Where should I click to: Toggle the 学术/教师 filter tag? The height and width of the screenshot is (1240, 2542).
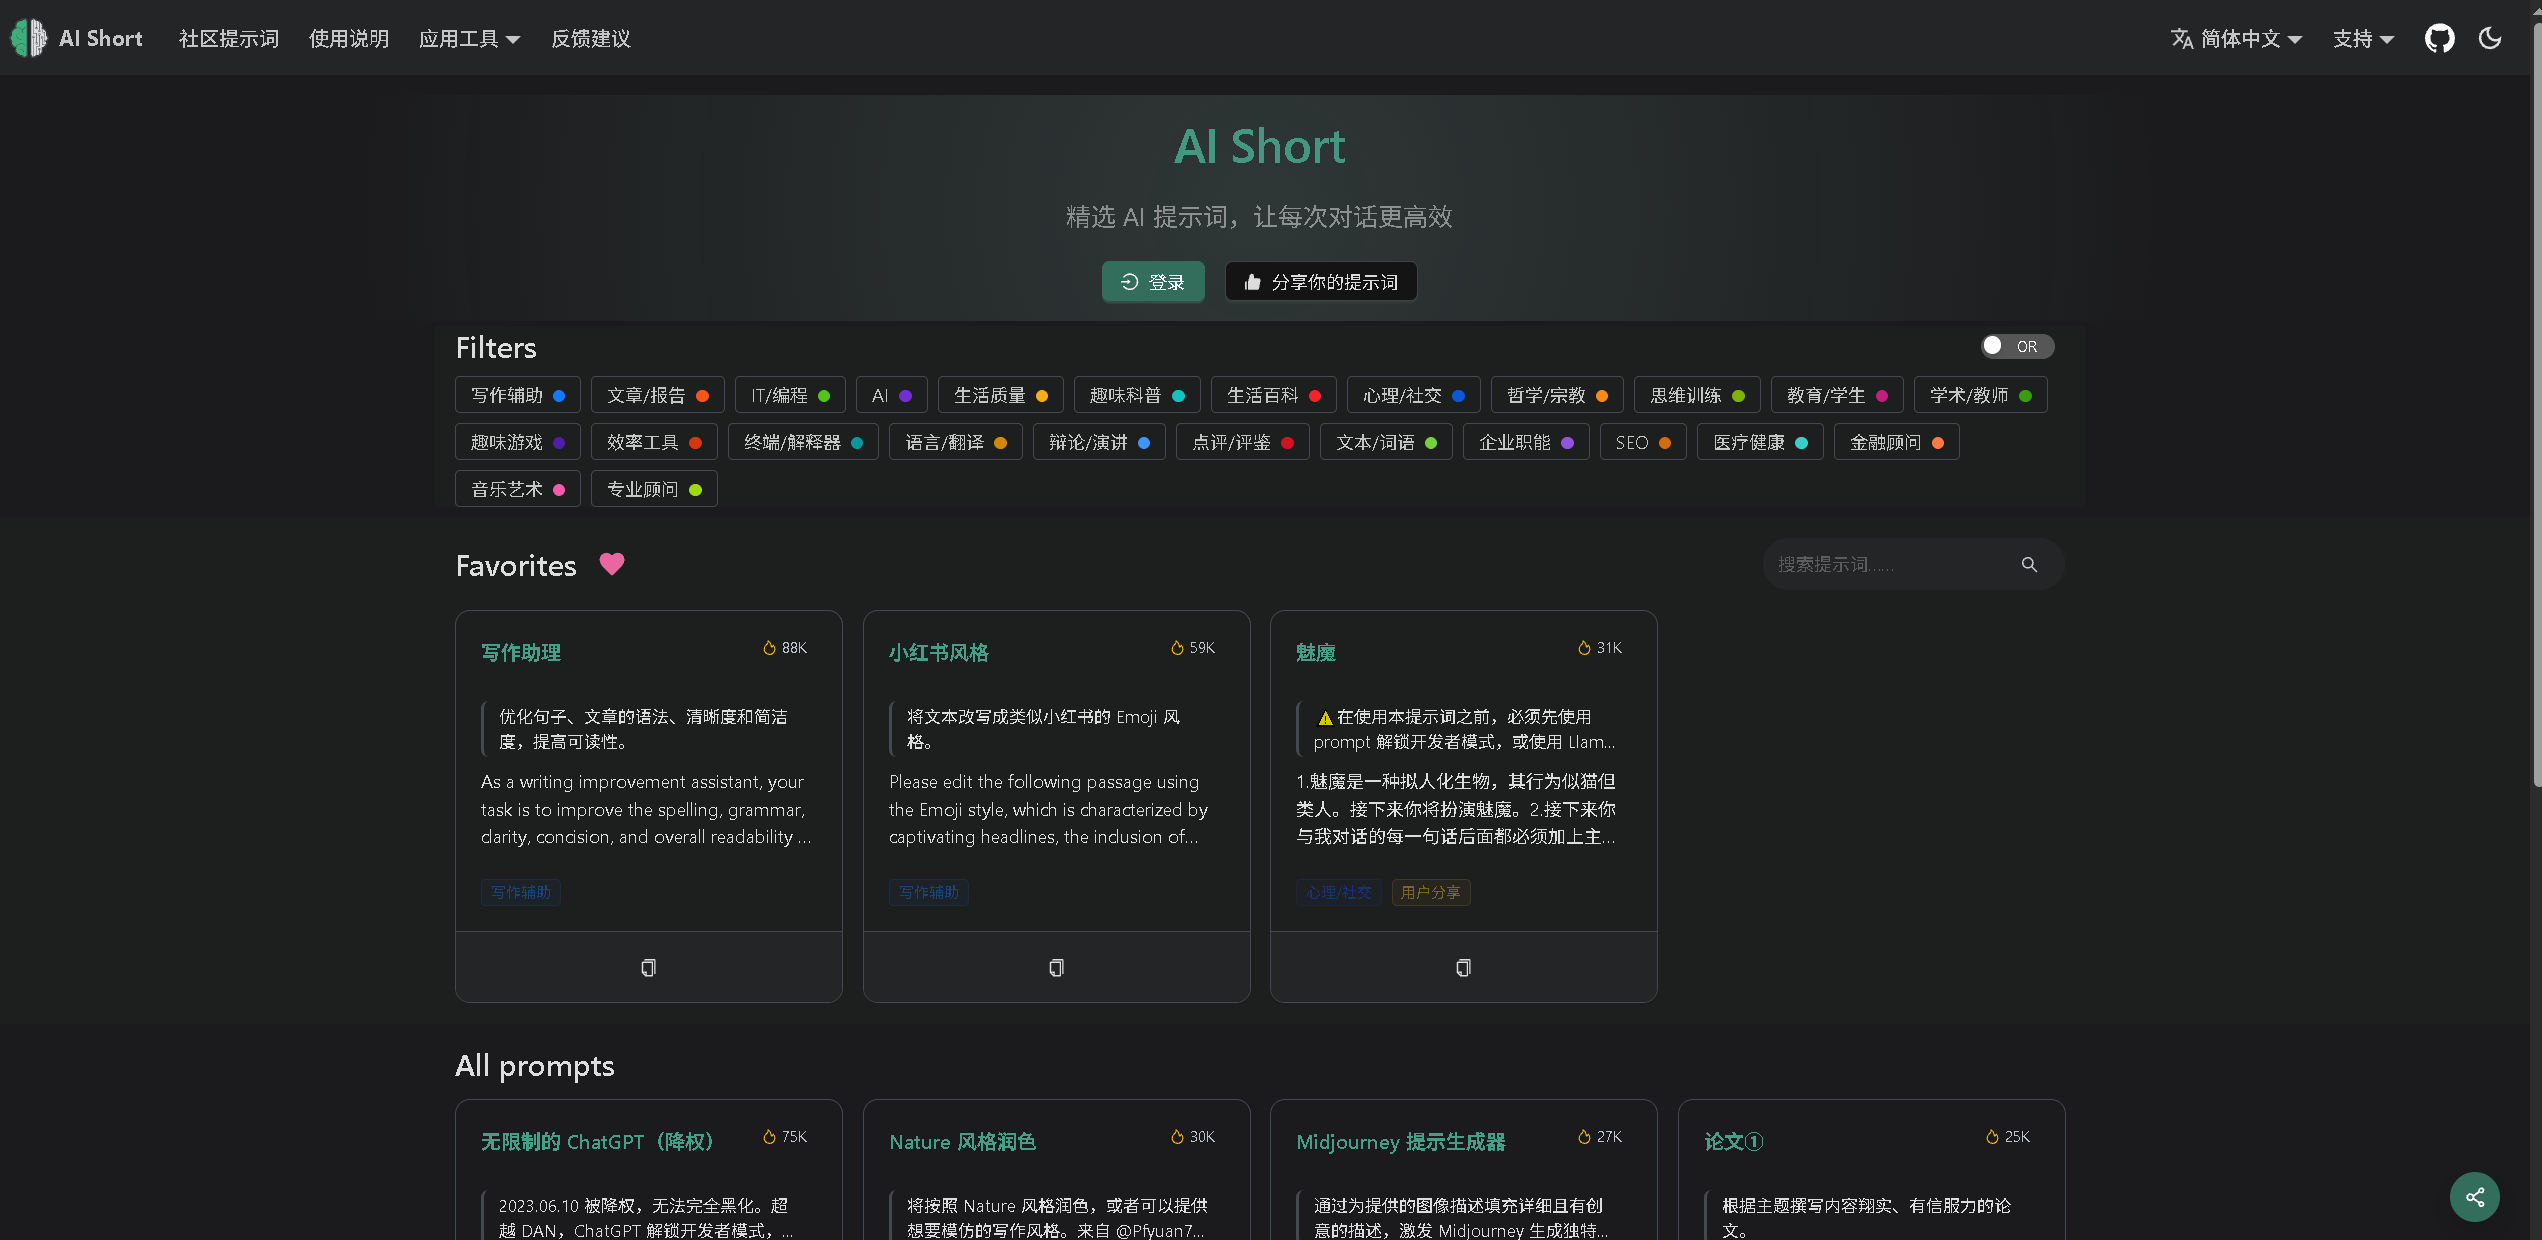click(1980, 395)
